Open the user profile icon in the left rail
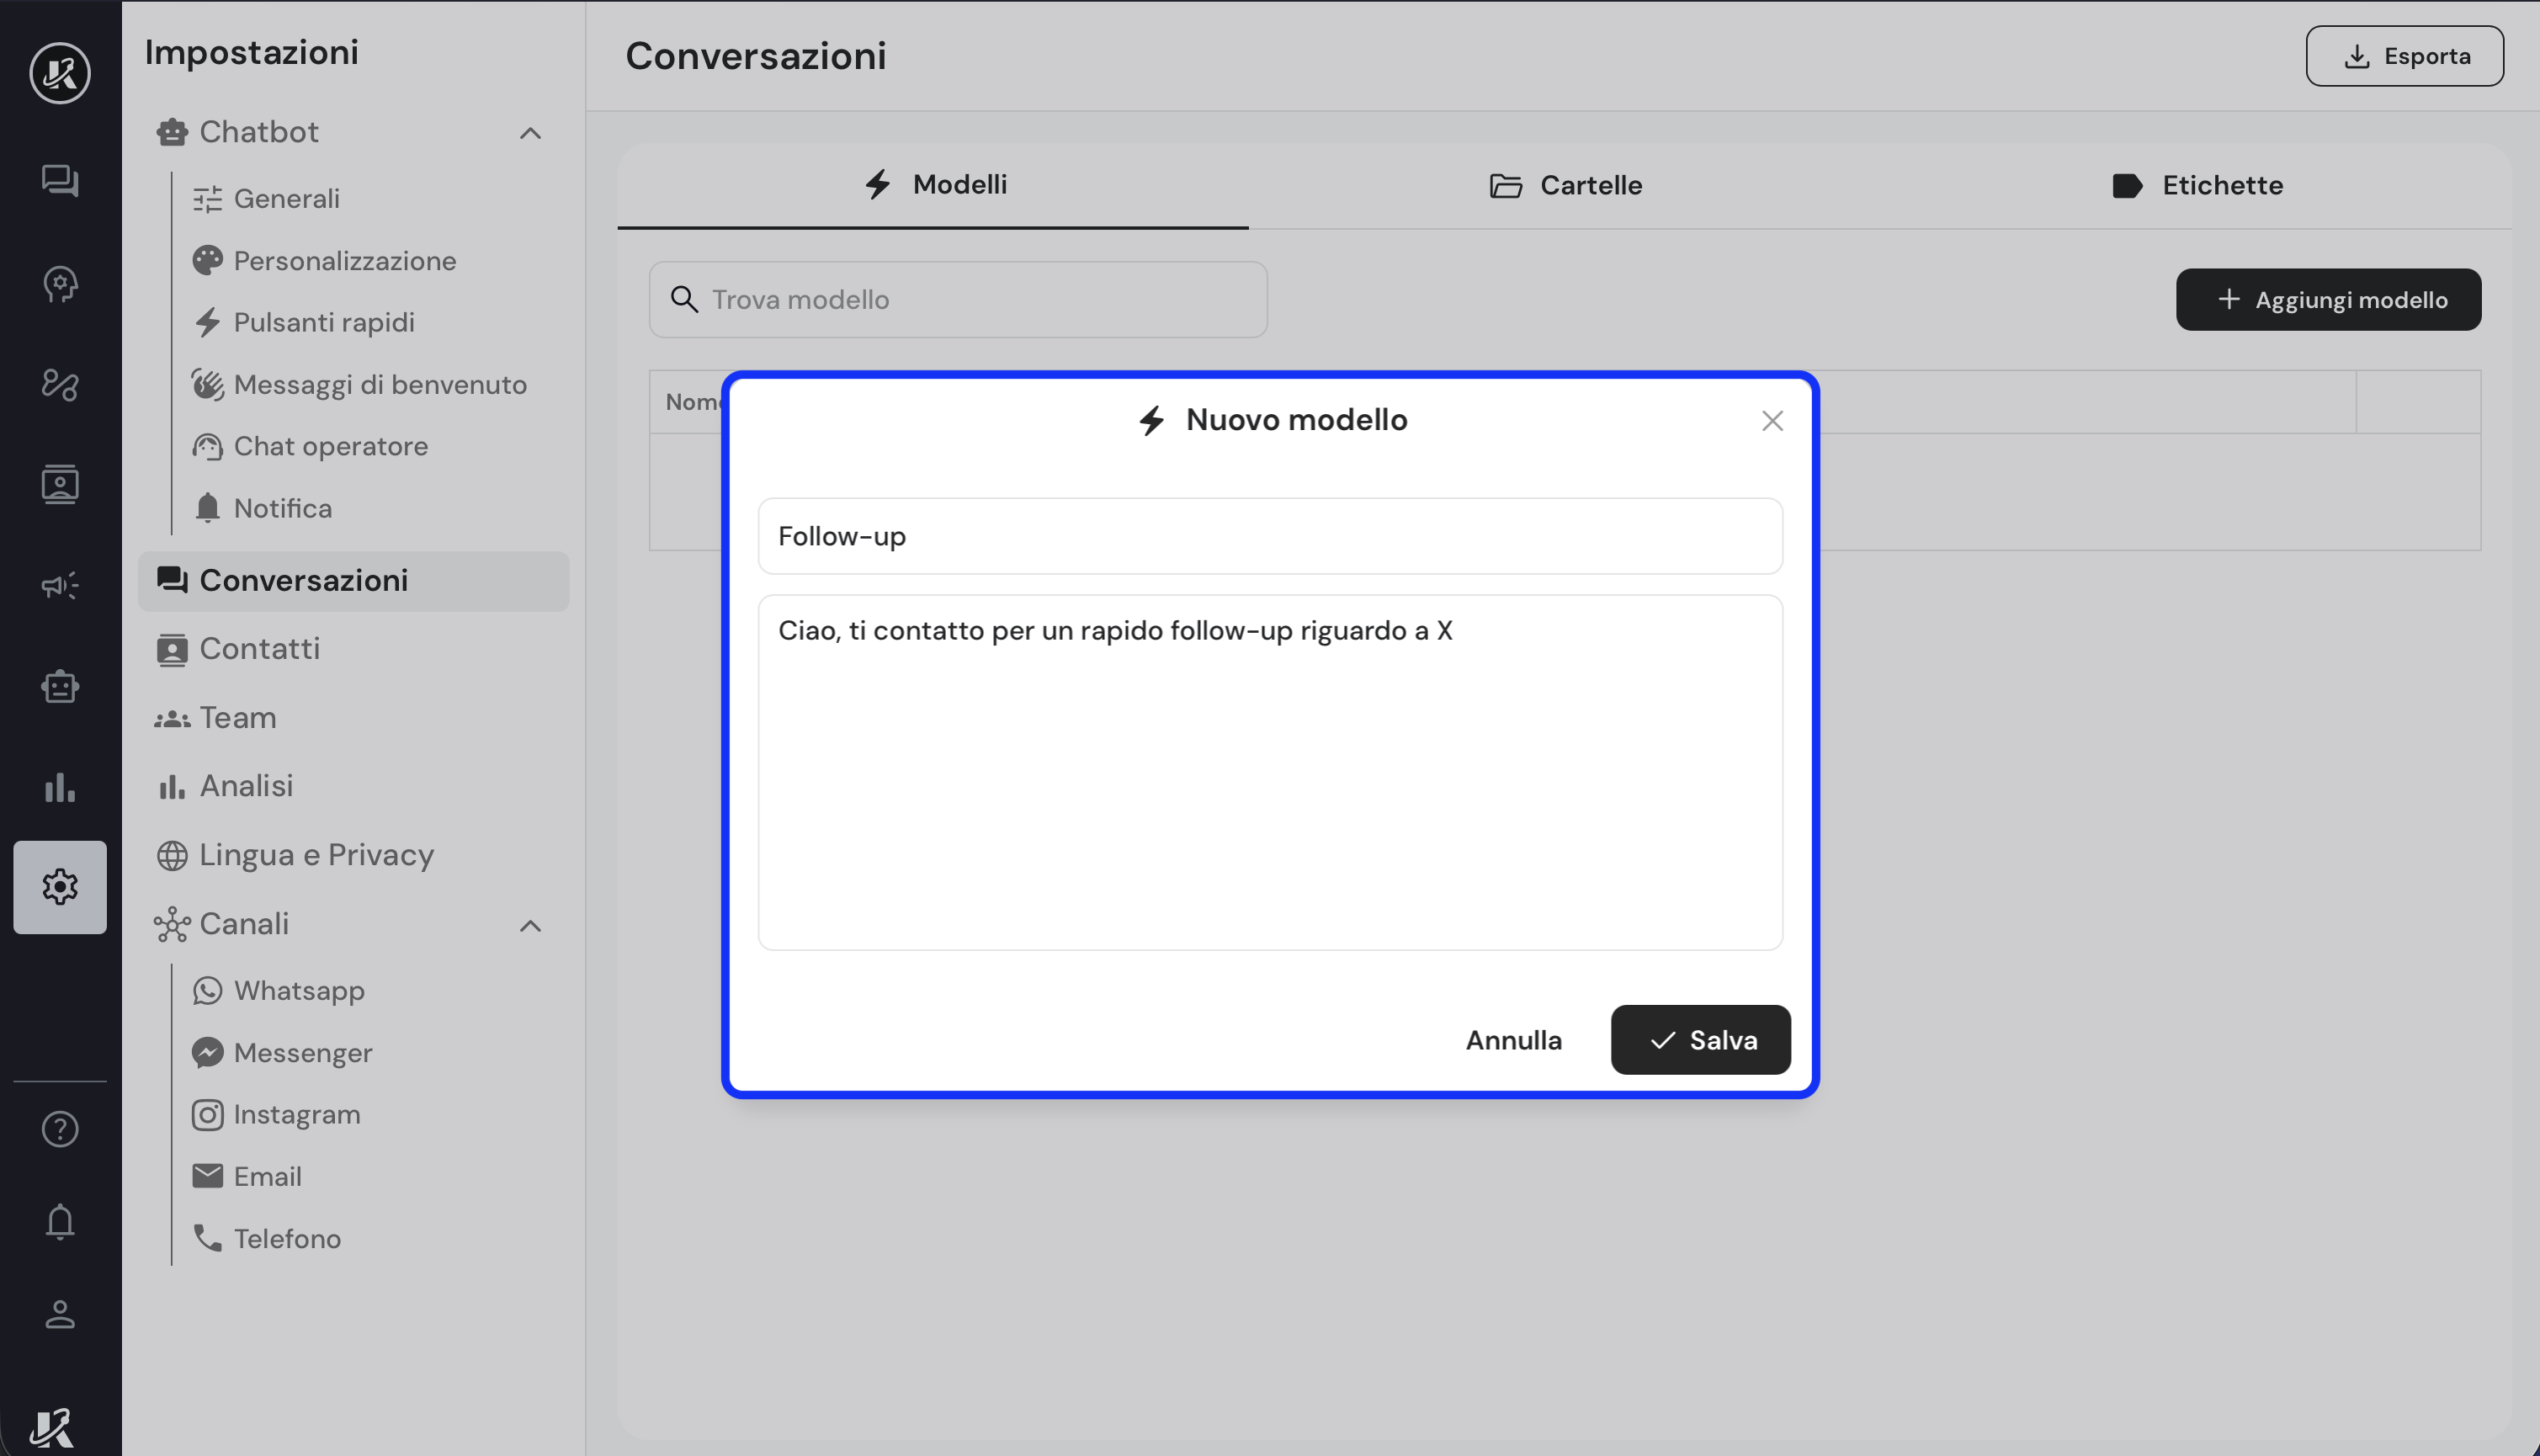The width and height of the screenshot is (2540, 1456). pyautogui.click(x=60, y=1314)
